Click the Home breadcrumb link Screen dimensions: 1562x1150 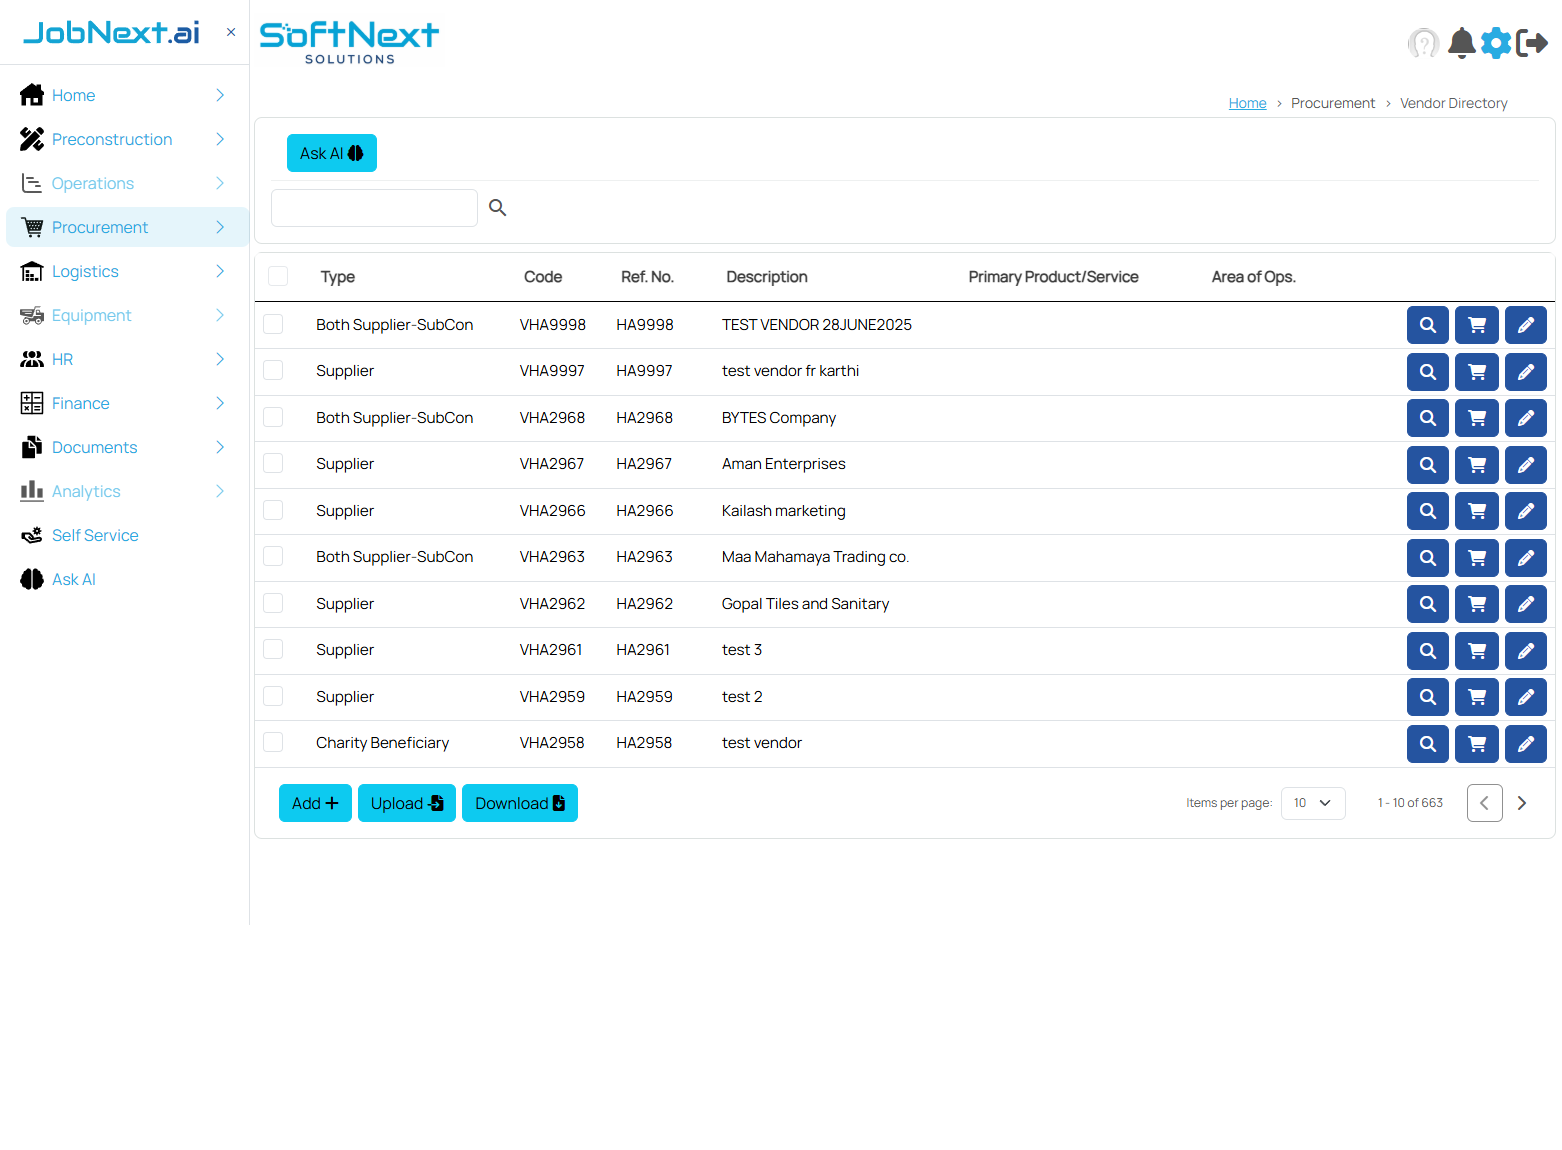click(1247, 102)
